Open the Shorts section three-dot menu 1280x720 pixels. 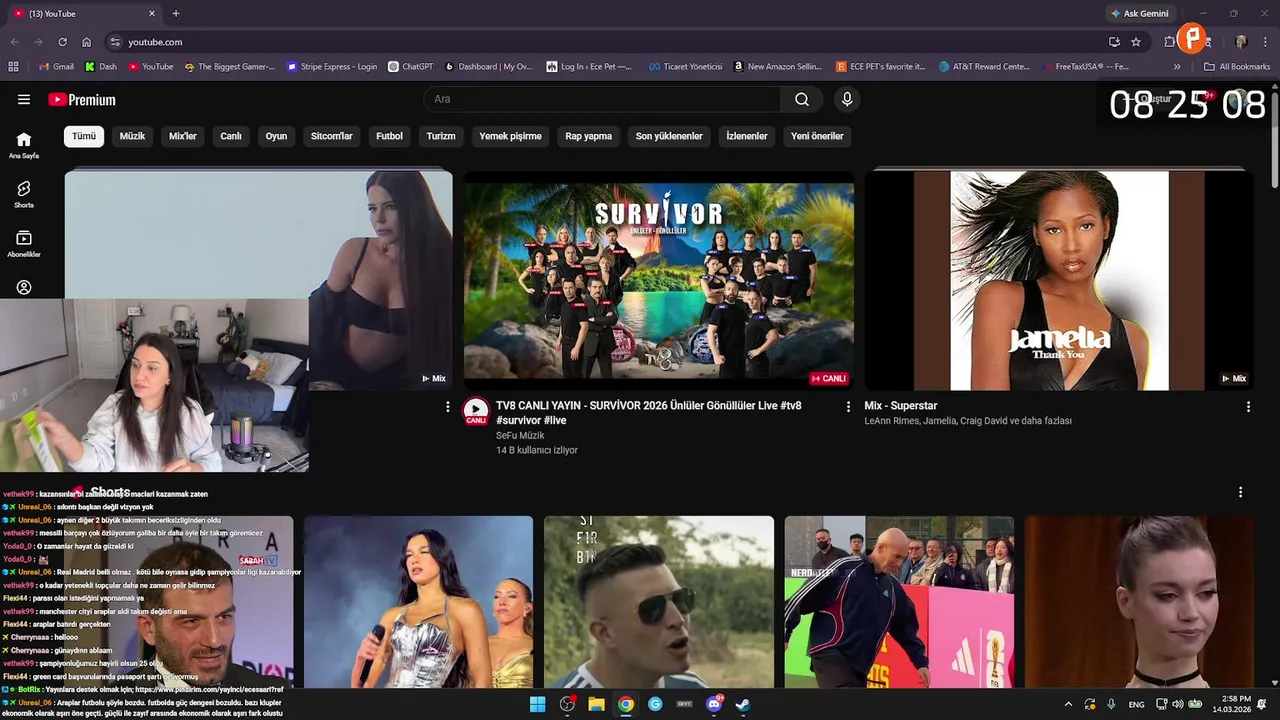tap(1240, 492)
